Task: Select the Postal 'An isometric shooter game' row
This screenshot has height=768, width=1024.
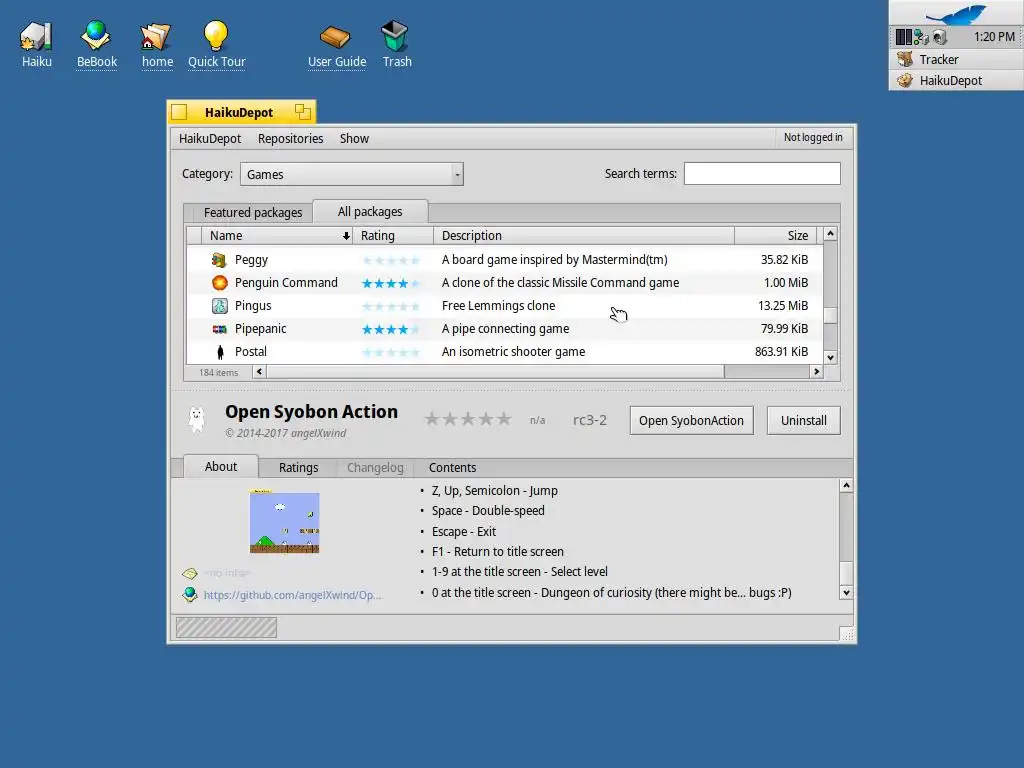Action: pos(504,352)
